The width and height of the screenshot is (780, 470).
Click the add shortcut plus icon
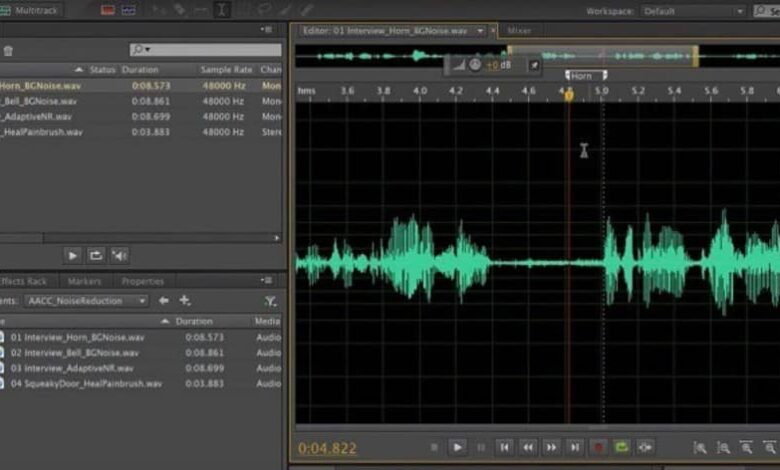pyautogui.click(x=185, y=300)
